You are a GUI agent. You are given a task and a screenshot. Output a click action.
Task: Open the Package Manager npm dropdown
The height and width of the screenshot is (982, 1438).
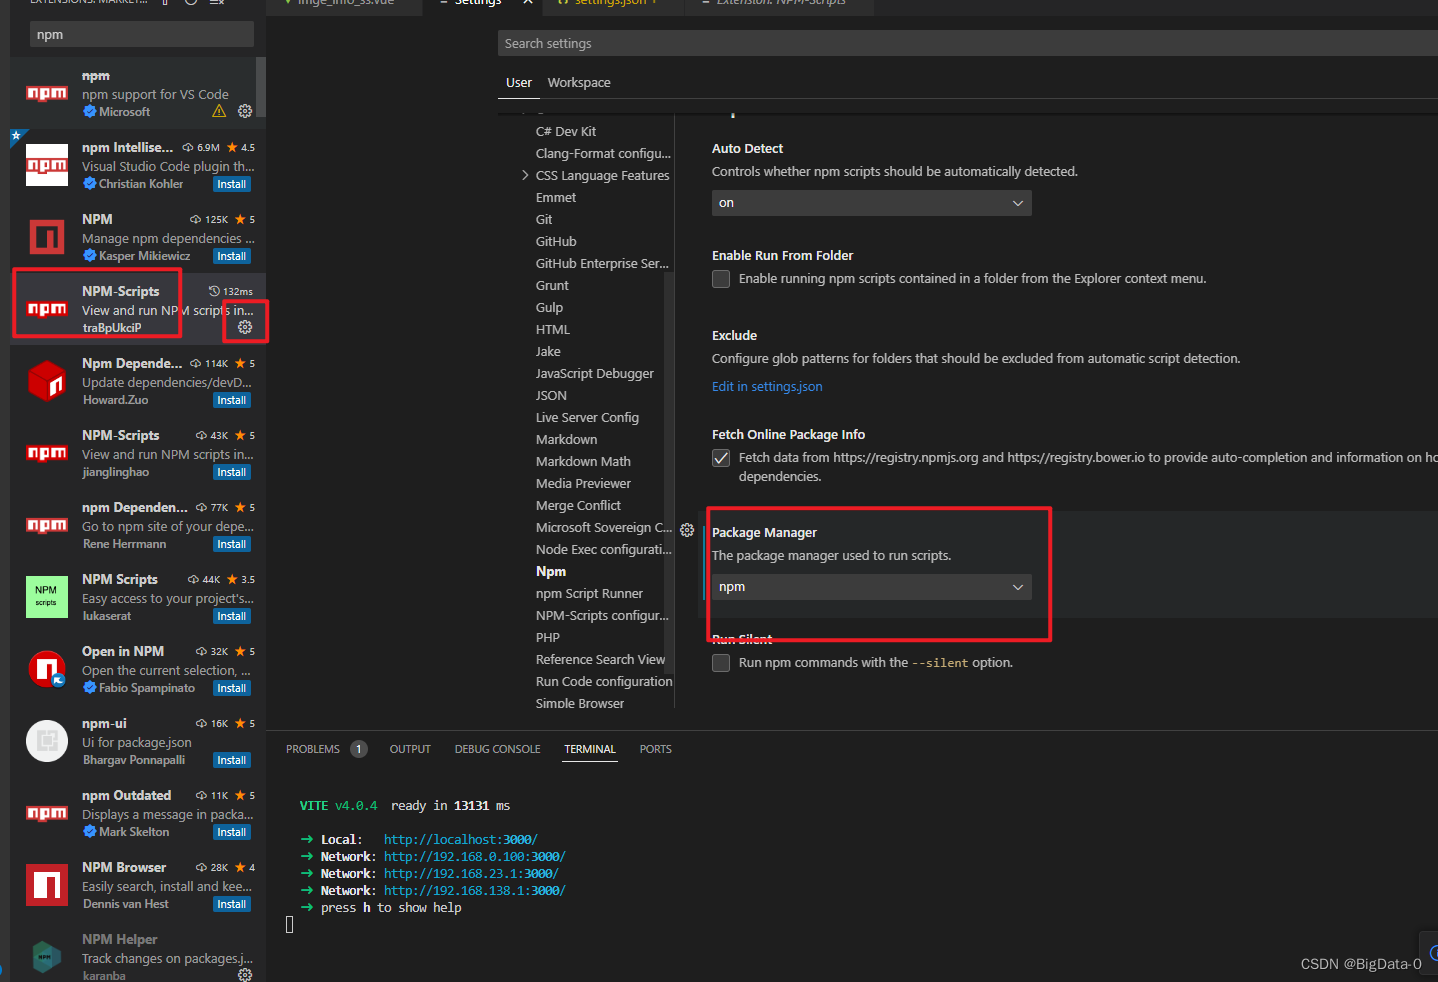tap(872, 587)
